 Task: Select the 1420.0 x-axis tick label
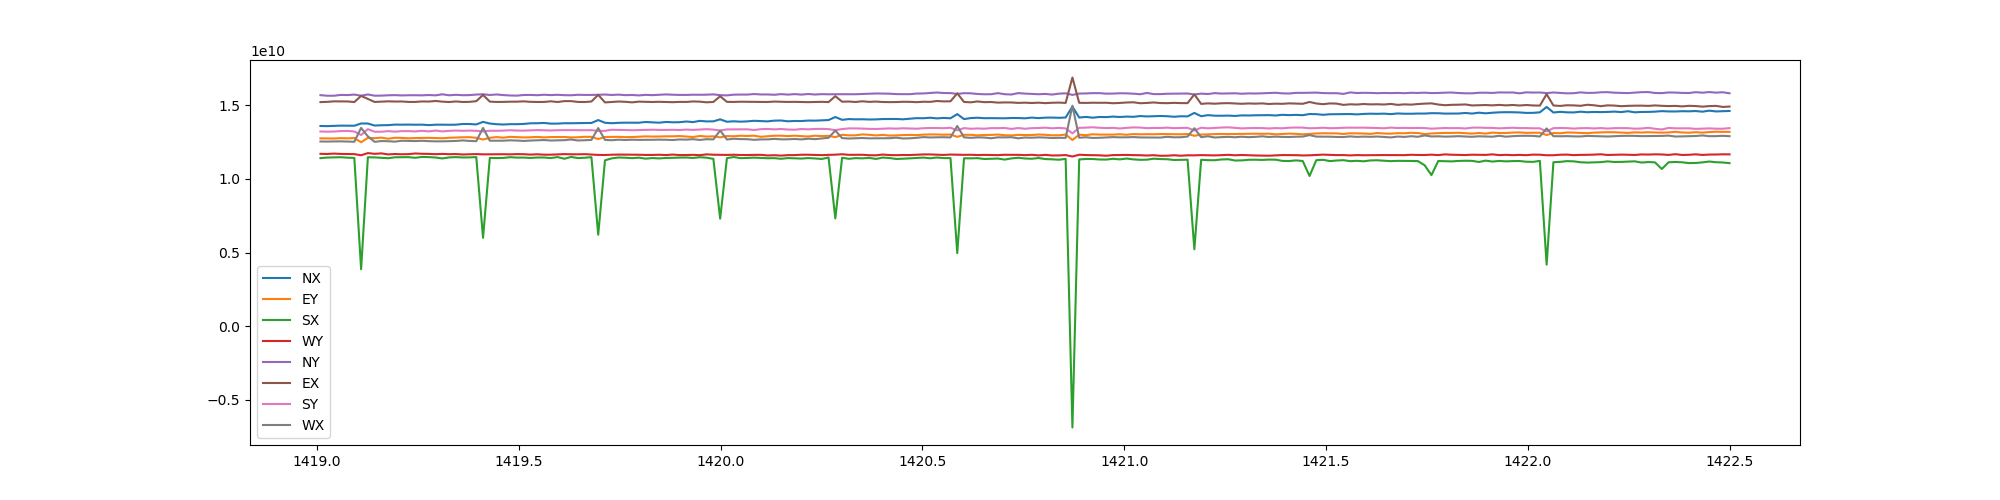click(720, 461)
